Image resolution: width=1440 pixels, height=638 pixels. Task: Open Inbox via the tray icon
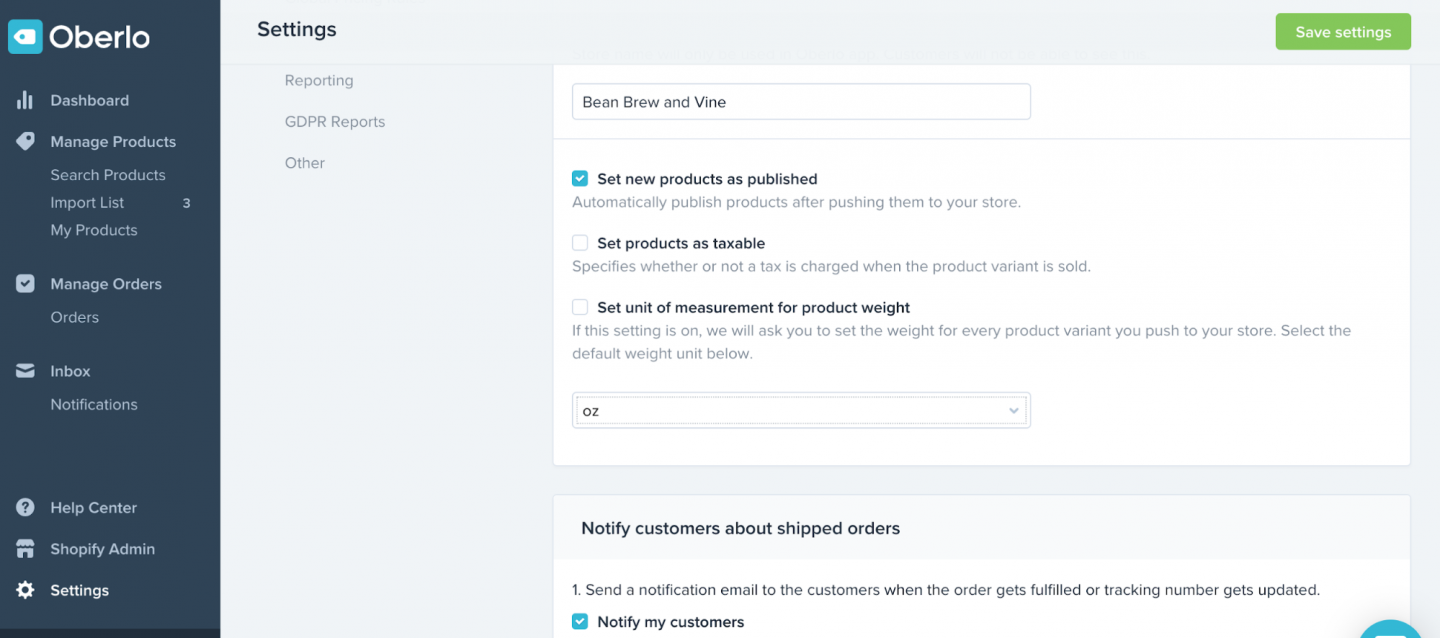pyautogui.click(x=25, y=371)
